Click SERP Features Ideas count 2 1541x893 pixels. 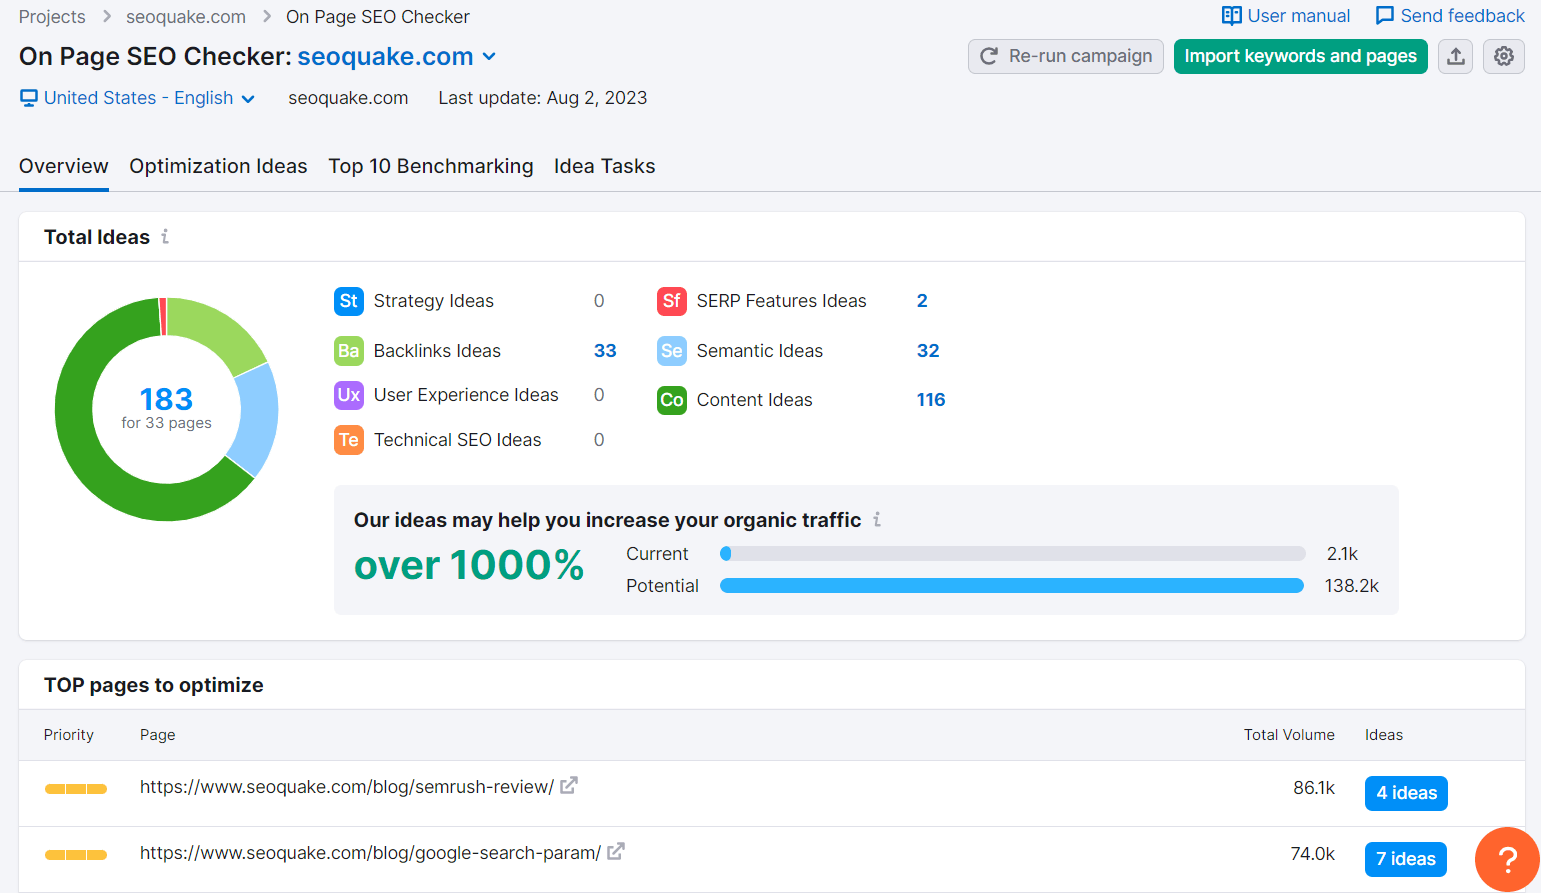tap(922, 301)
